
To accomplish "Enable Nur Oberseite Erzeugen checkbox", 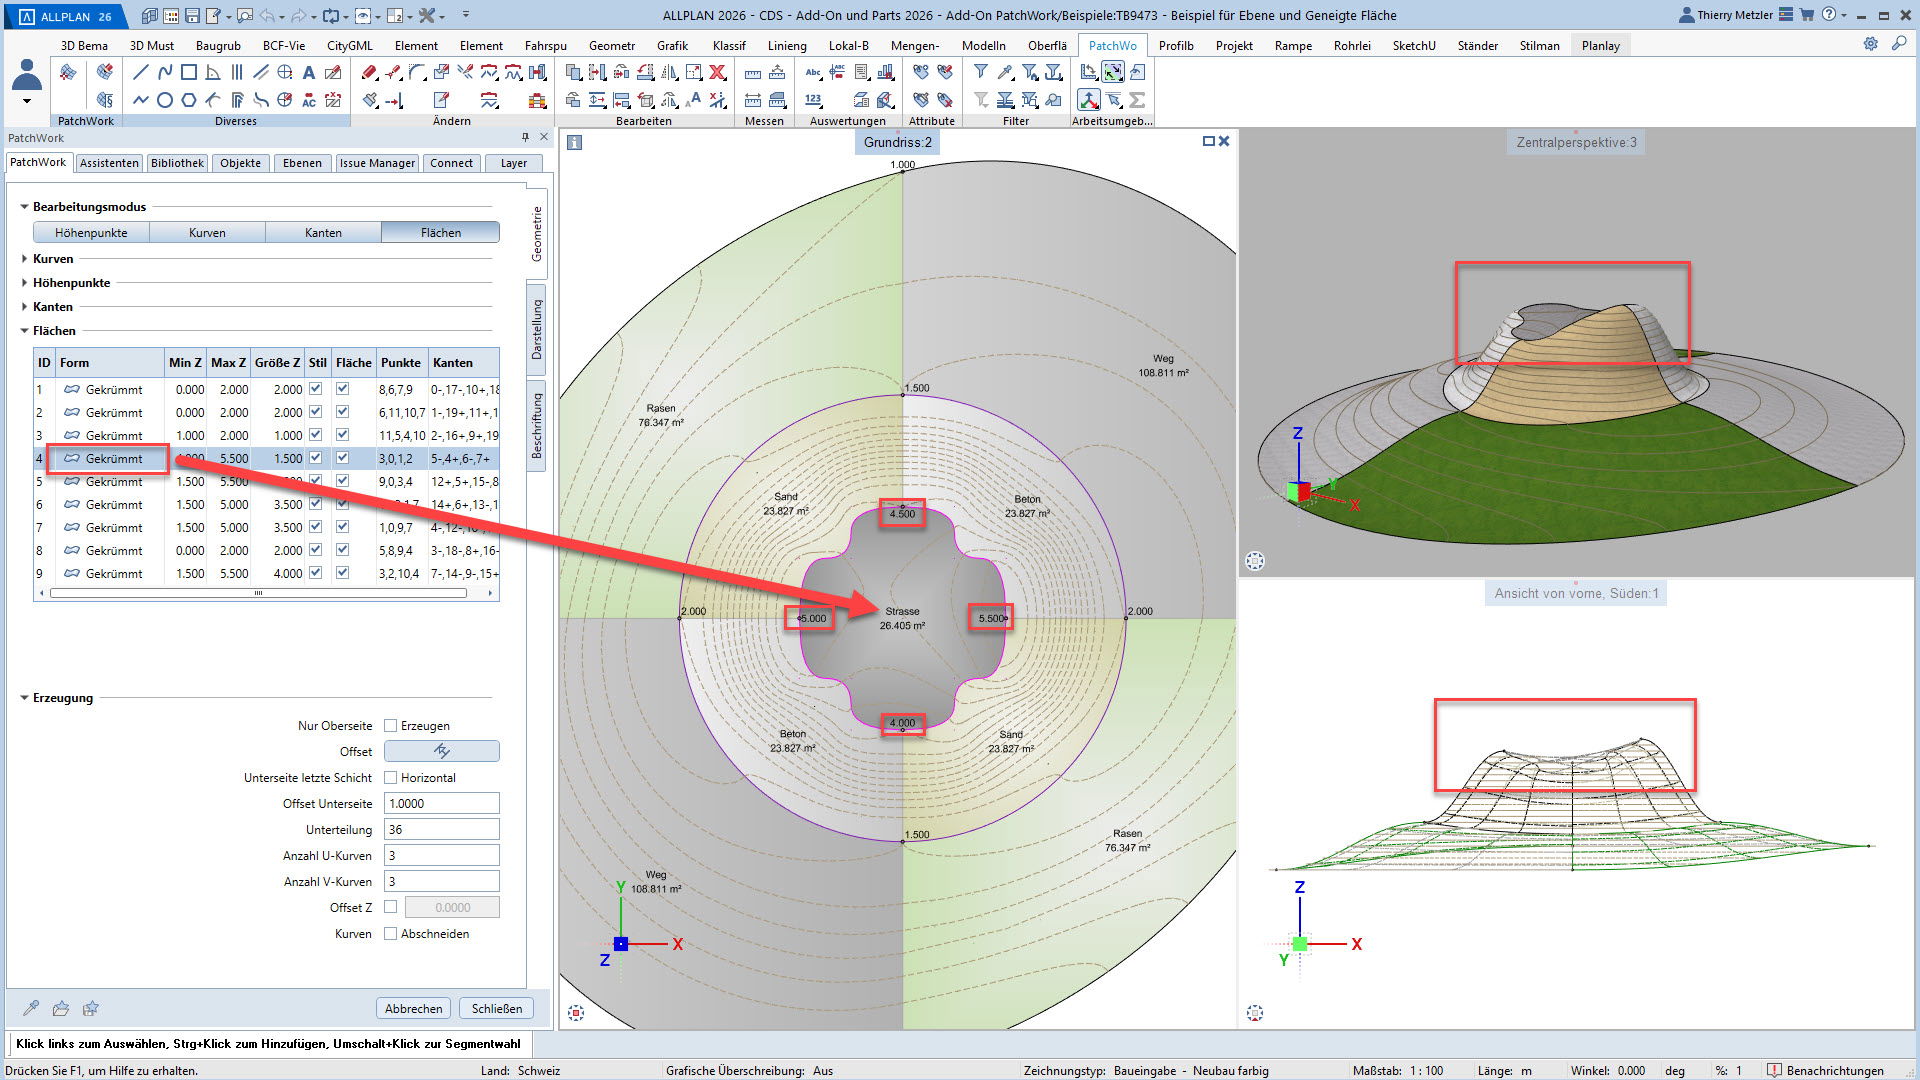I will [391, 726].
